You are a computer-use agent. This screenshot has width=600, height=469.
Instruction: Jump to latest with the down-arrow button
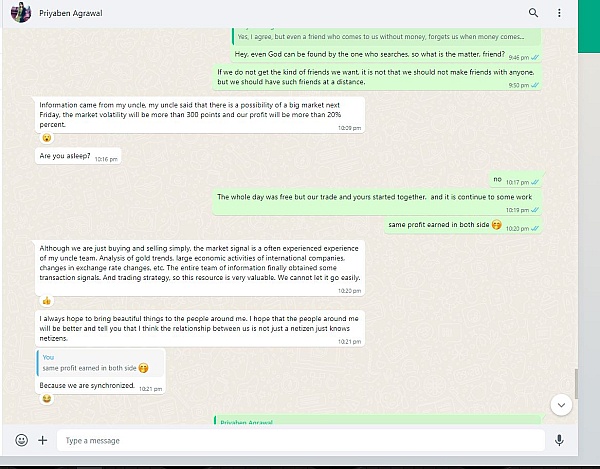(561, 405)
